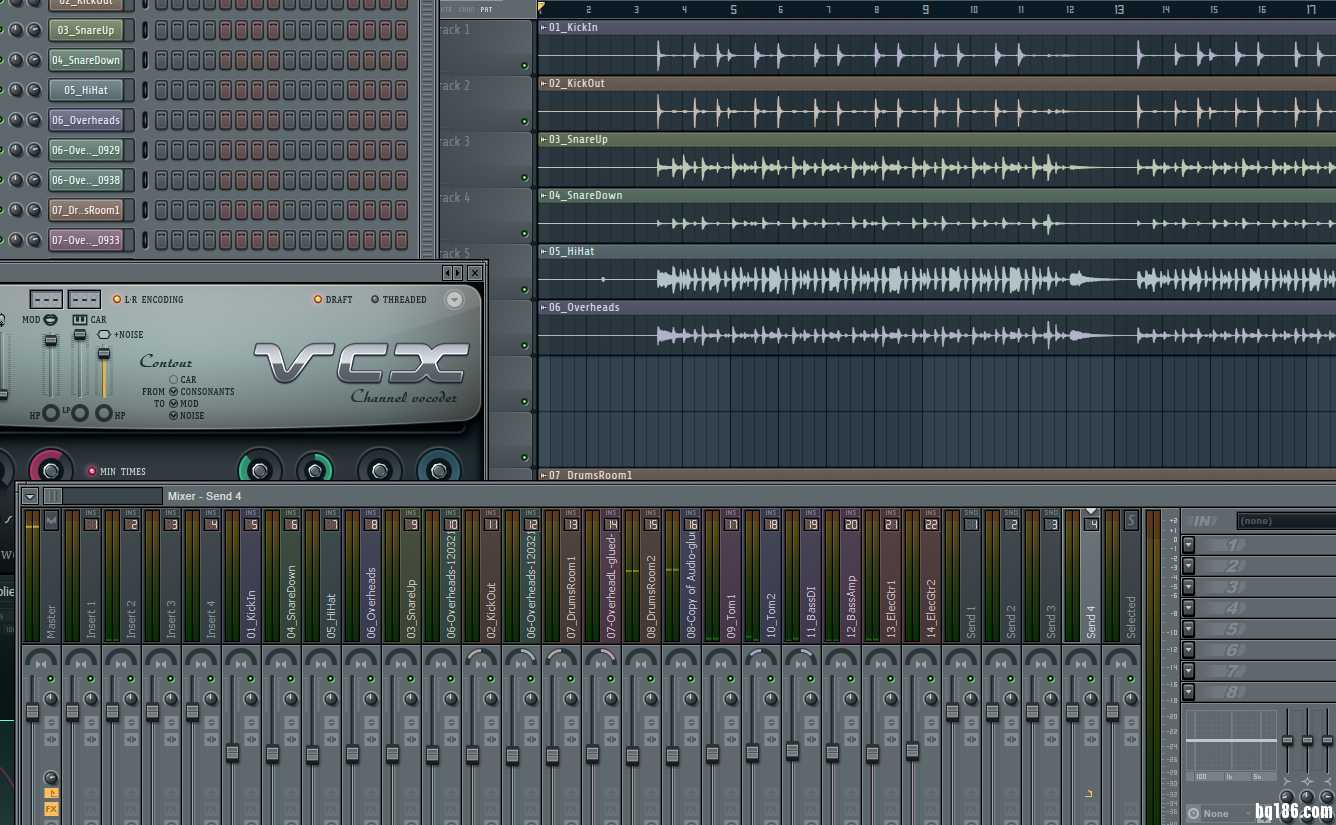This screenshot has height=825, width=1336.
Task: Select the Send 1 mixer track
Action: tap(970, 575)
